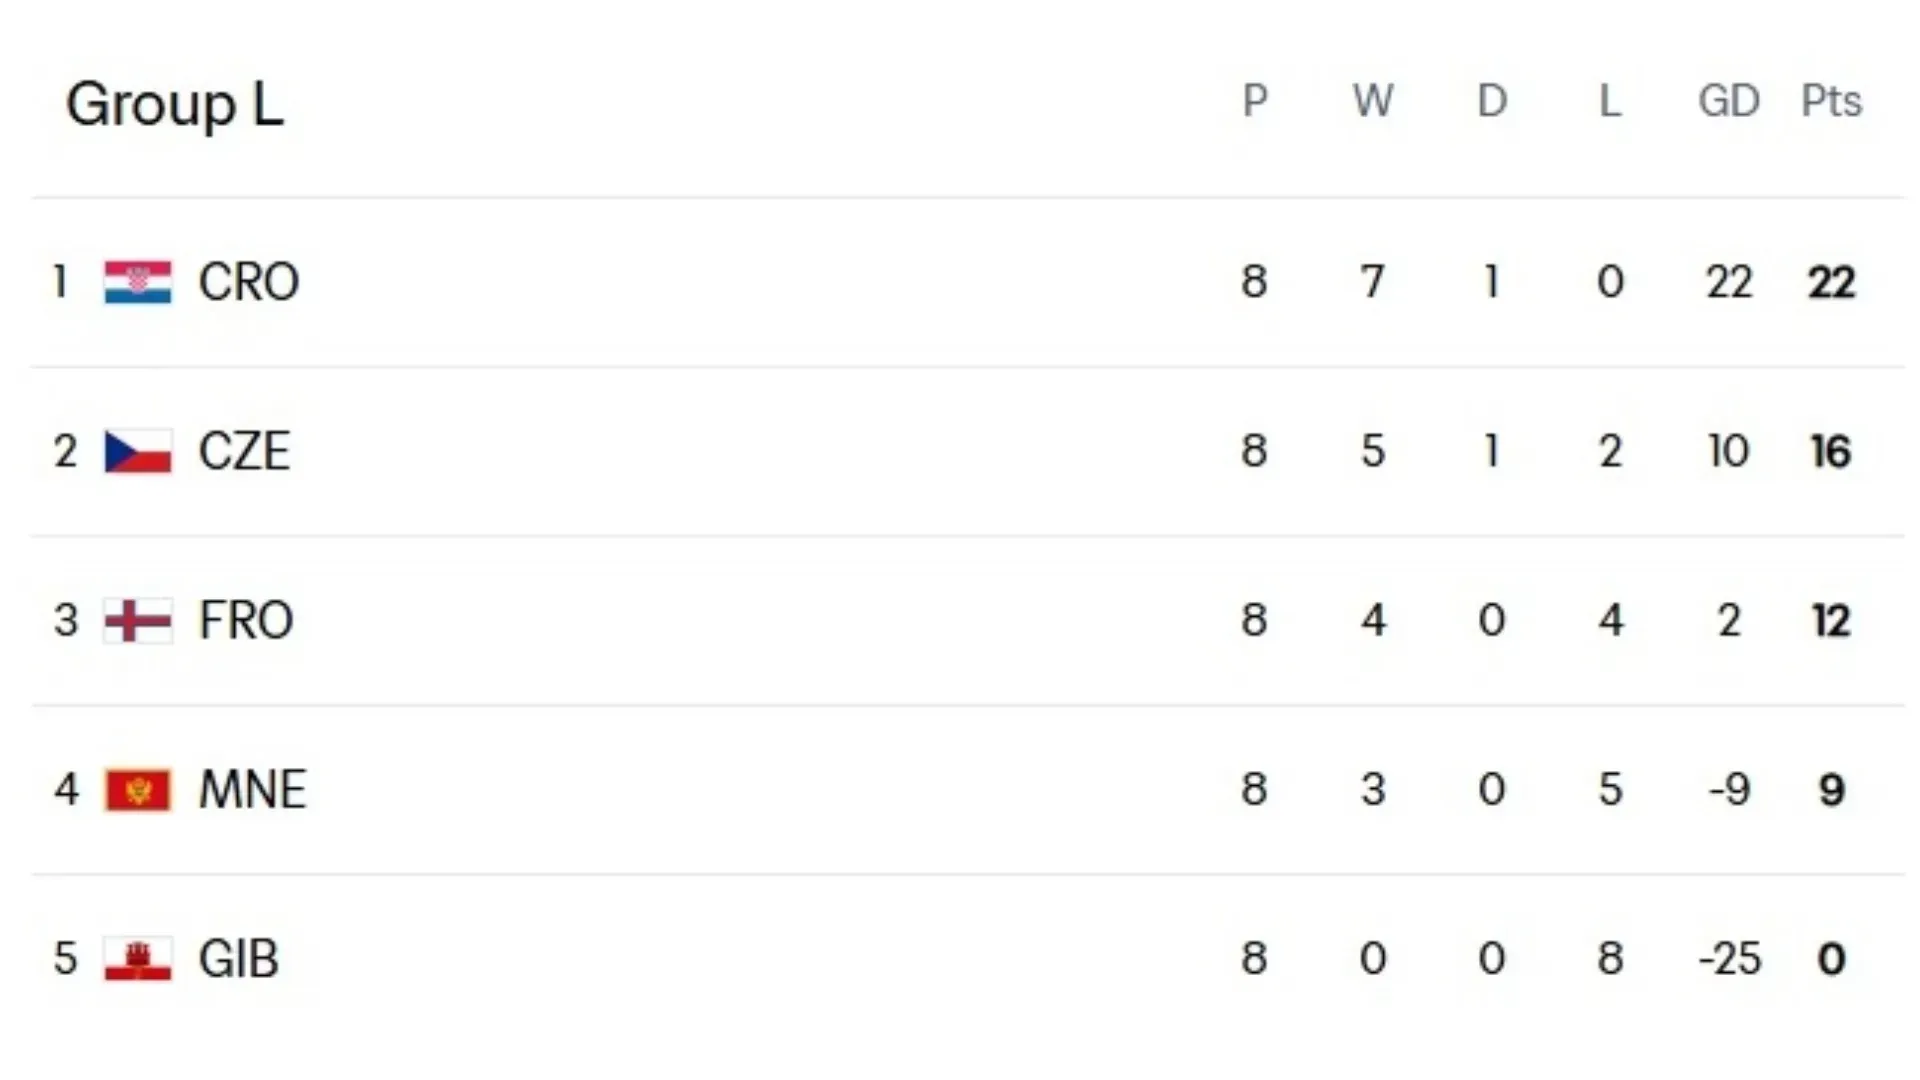
Task: Select the GIB team name
Action: pyautogui.click(x=239, y=959)
